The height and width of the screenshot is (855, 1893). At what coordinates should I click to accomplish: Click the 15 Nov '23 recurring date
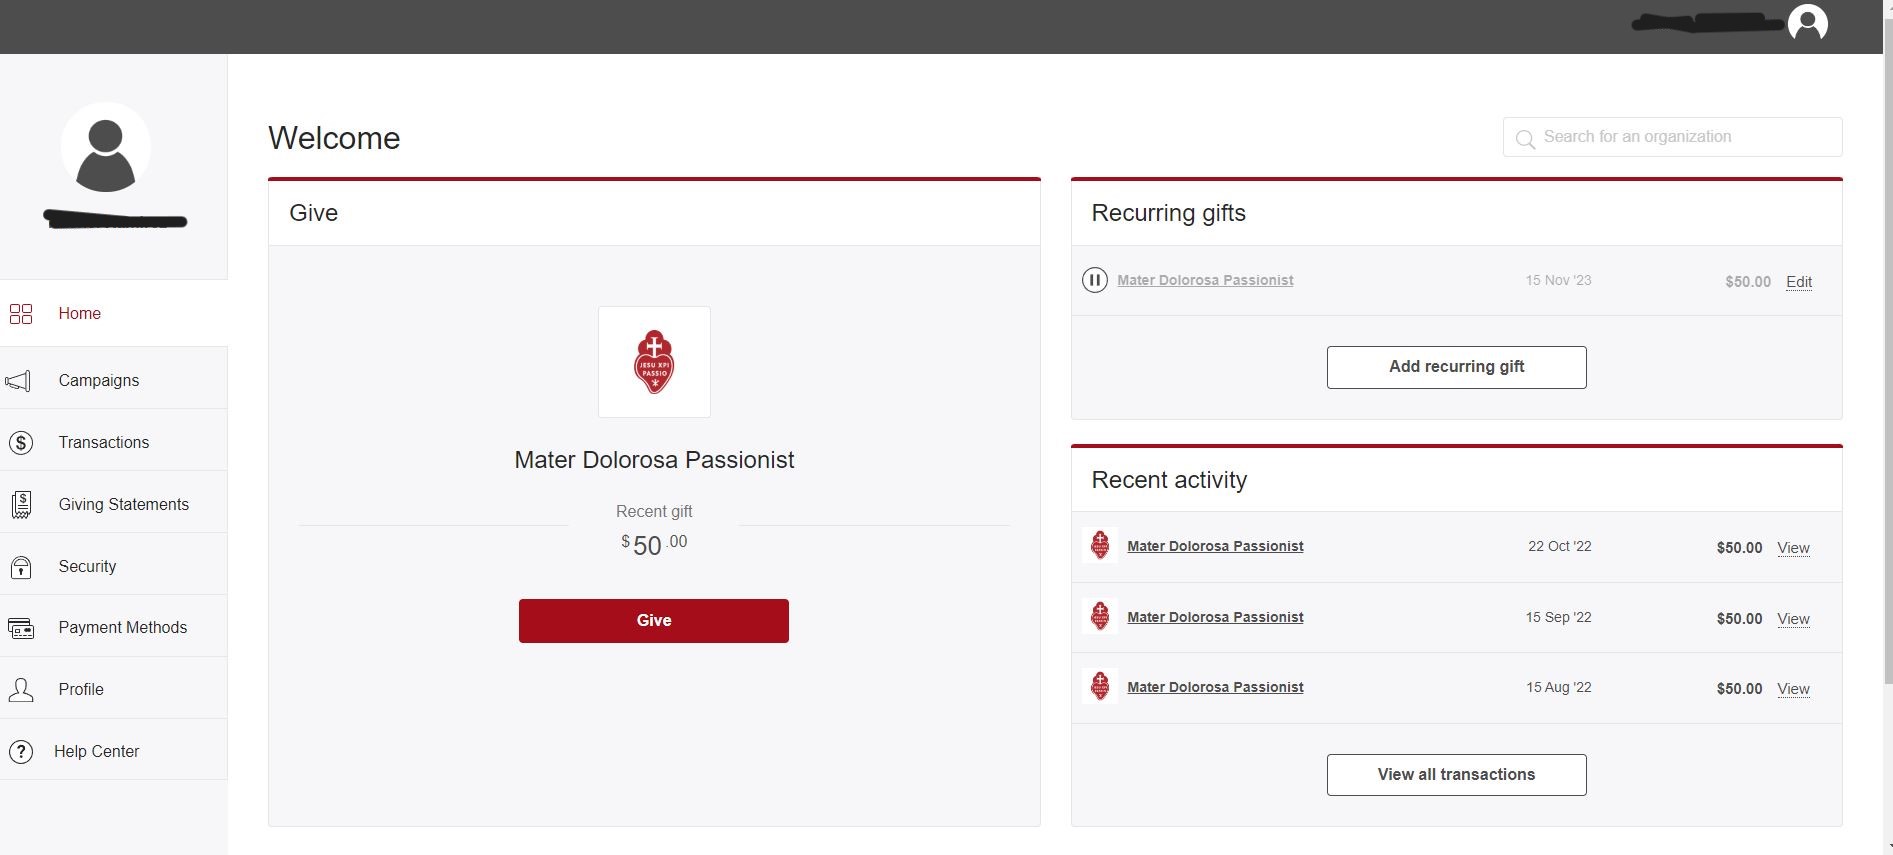(x=1558, y=280)
